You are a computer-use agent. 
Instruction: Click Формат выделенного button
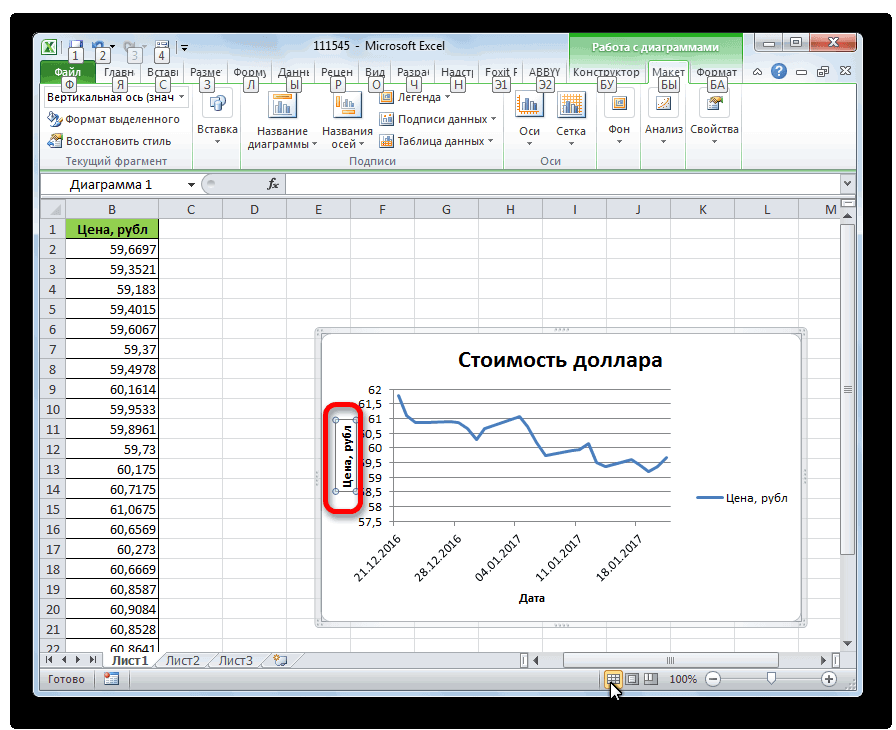pos(113,119)
